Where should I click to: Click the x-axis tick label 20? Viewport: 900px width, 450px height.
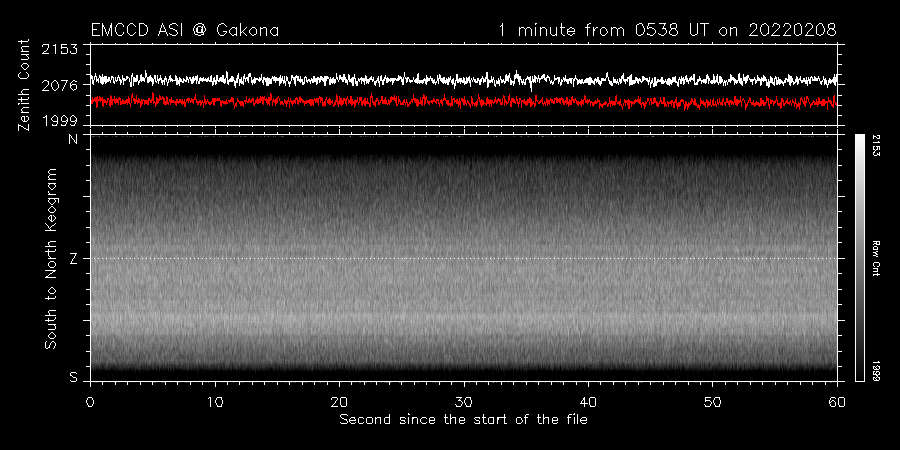[x=339, y=402]
